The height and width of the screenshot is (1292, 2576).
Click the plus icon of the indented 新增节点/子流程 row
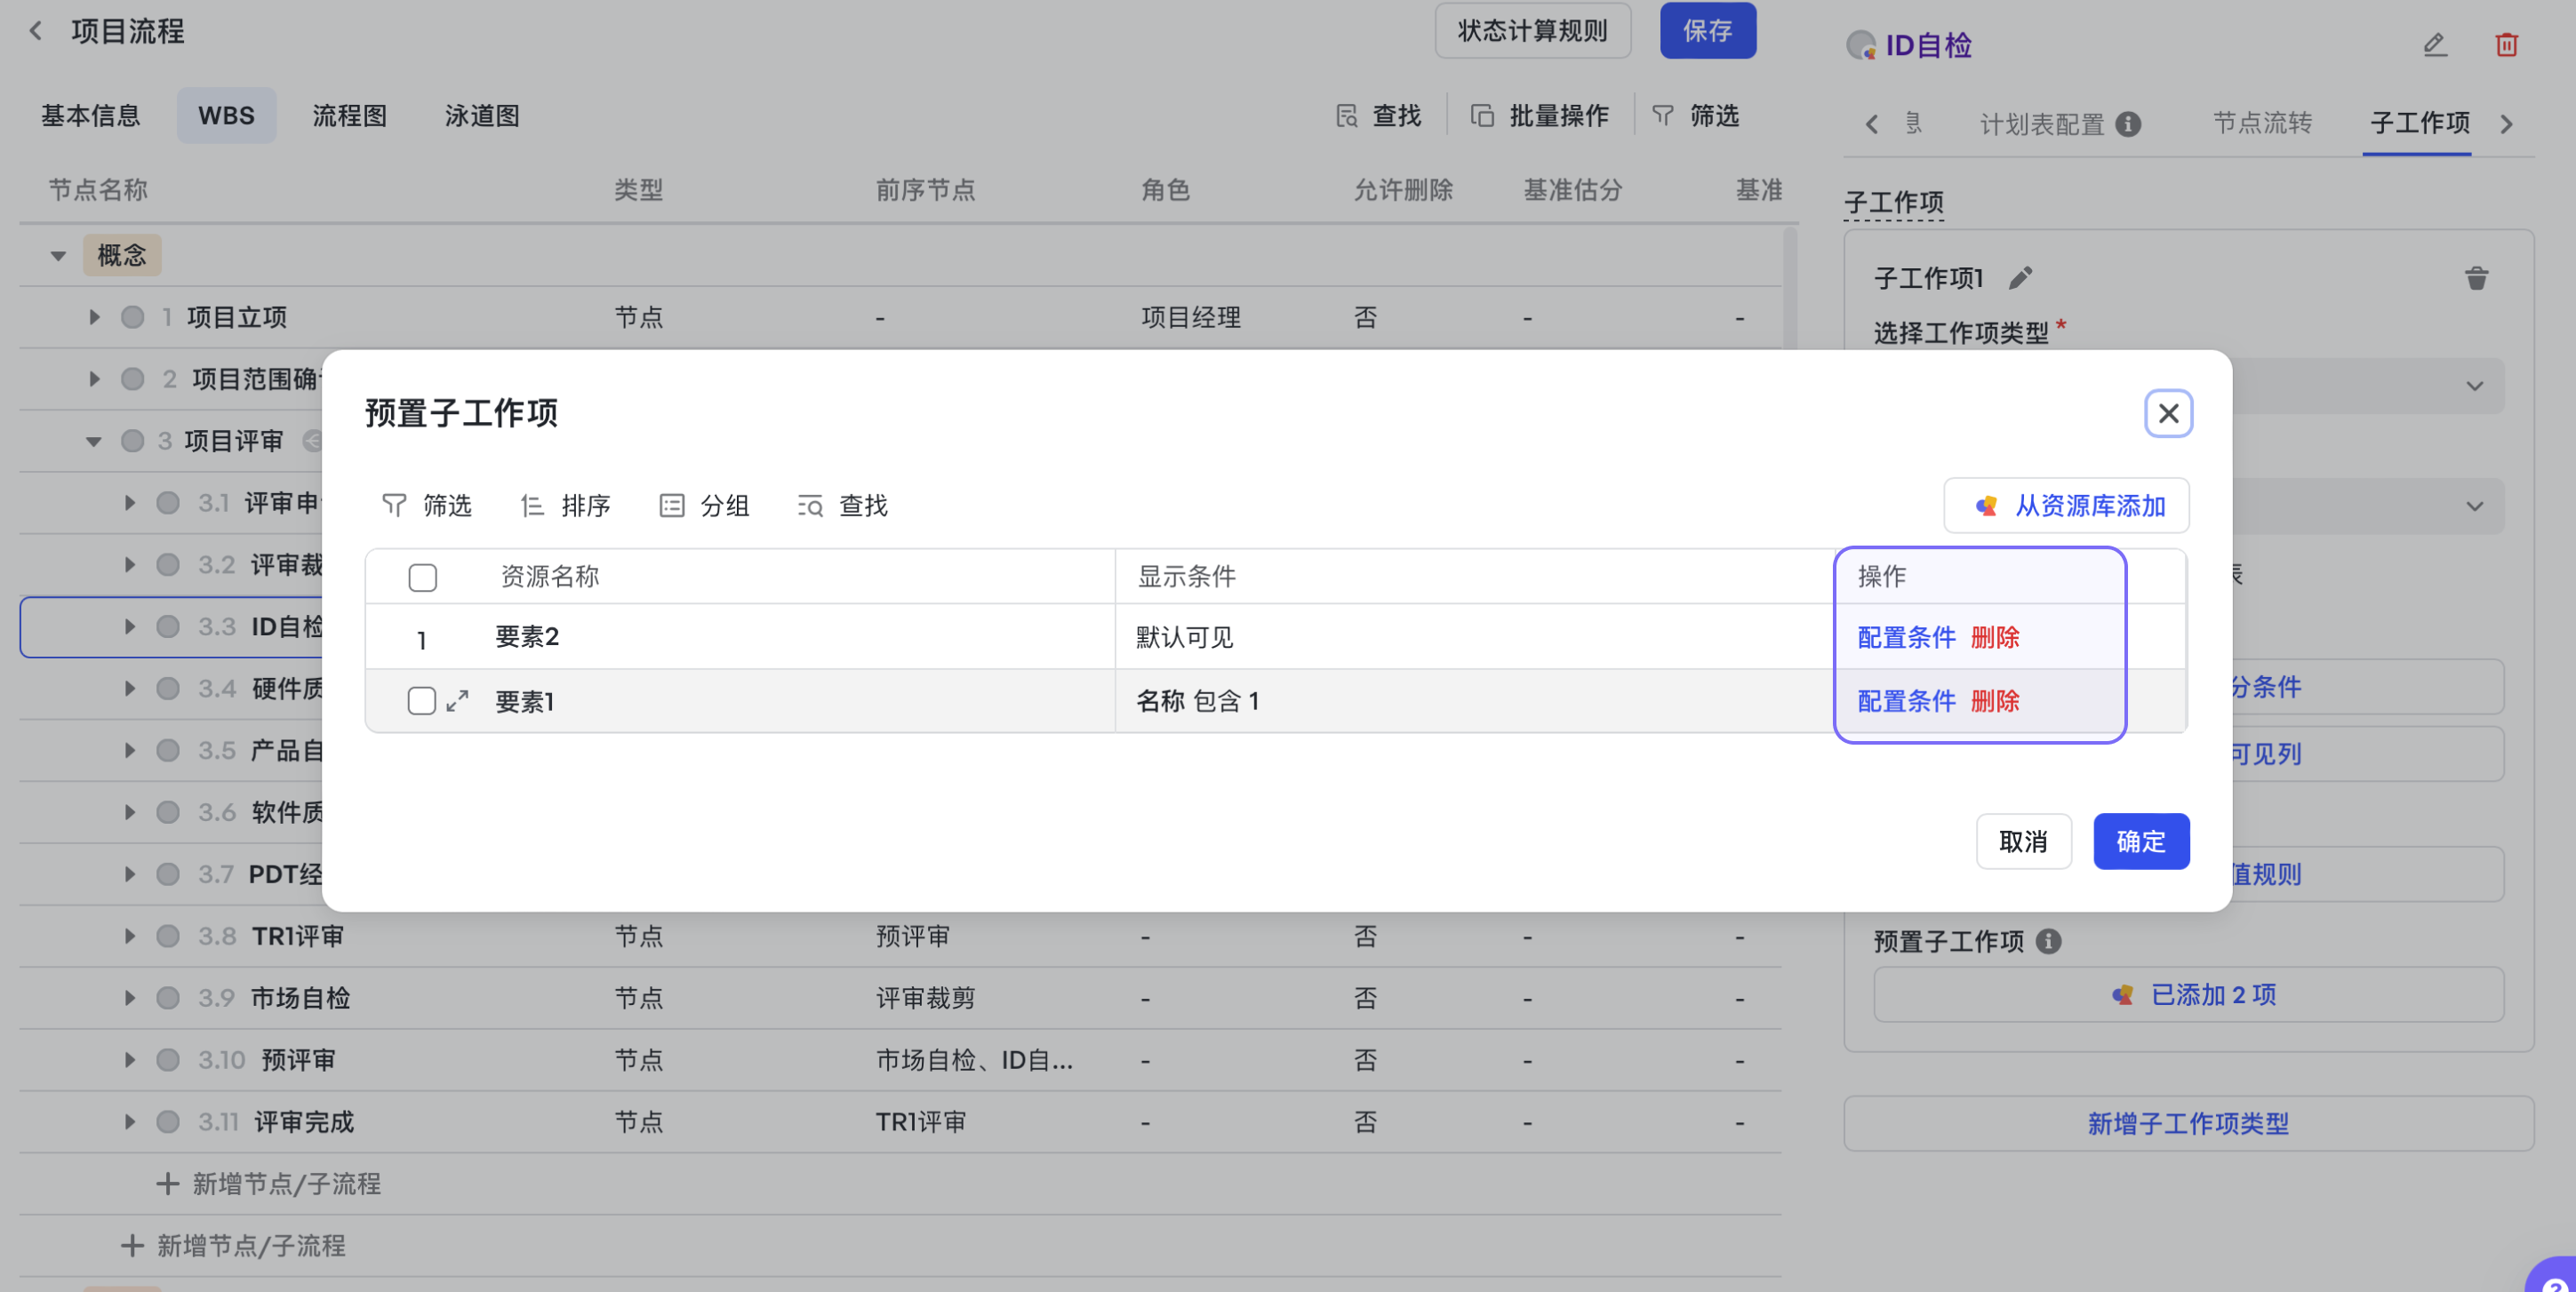168,1184
